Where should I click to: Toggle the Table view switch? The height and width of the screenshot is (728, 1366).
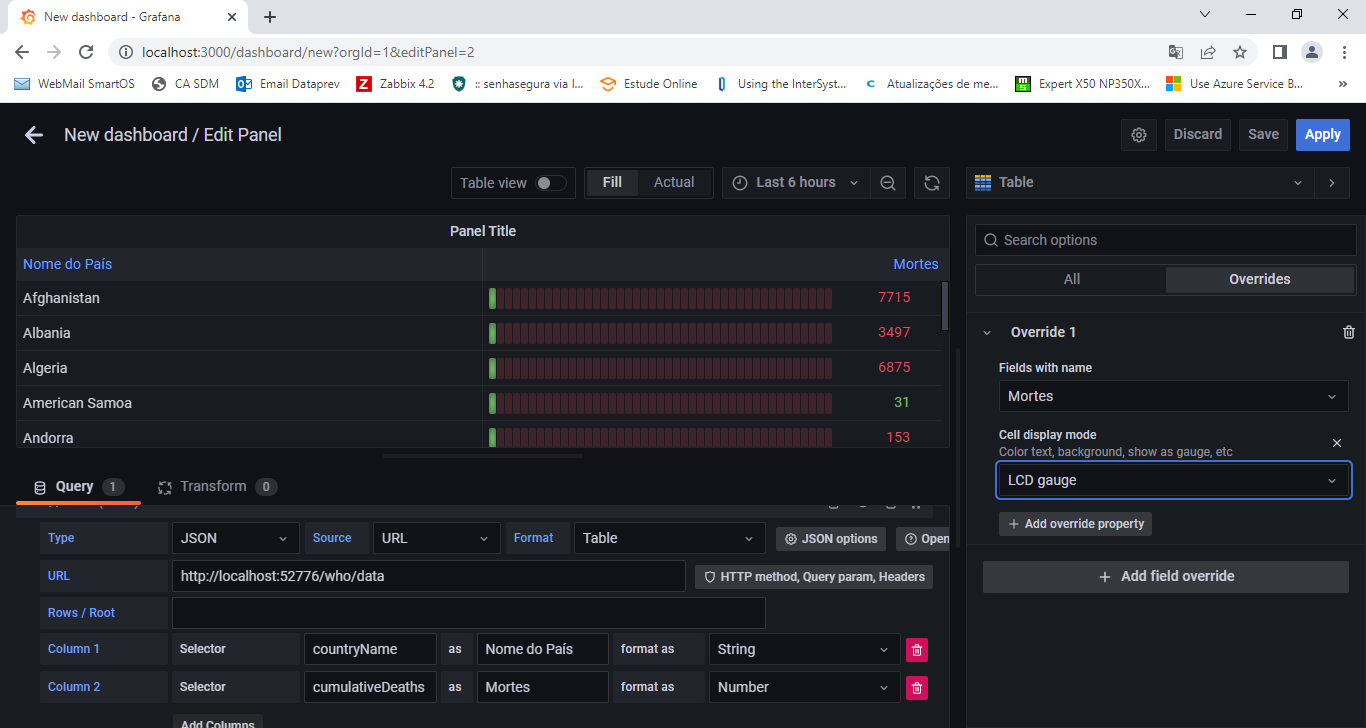[551, 183]
